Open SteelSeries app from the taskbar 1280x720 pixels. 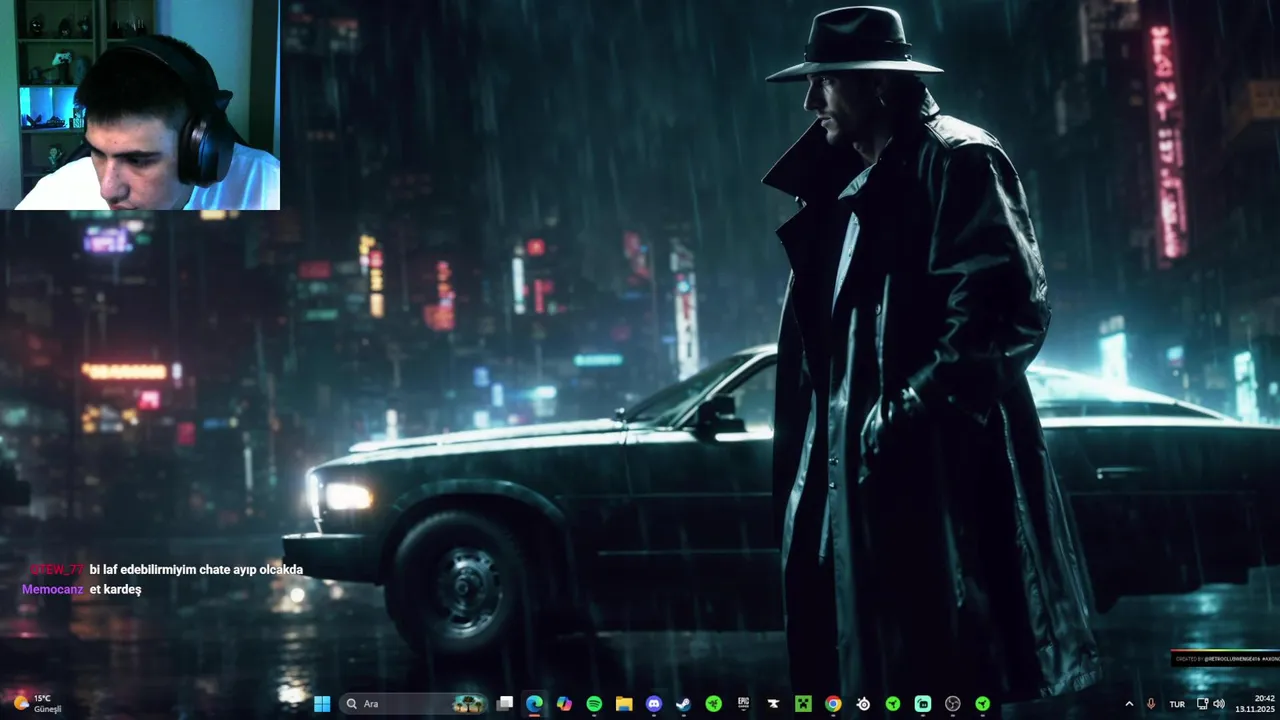(x=863, y=704)
